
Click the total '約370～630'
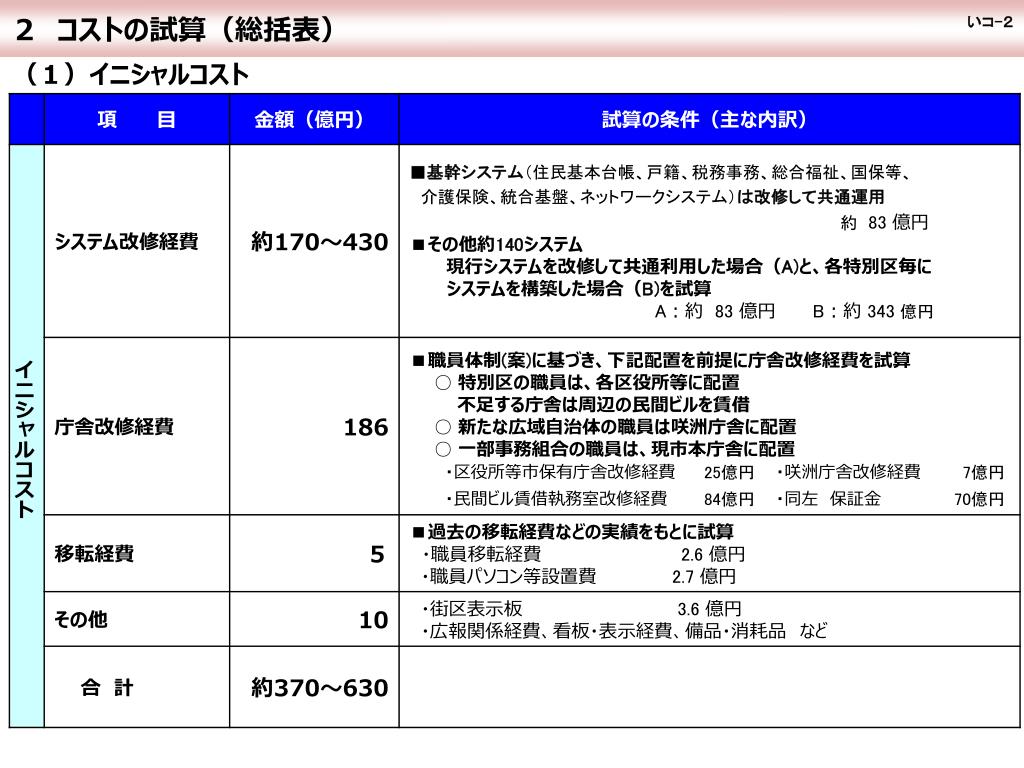(x=320, y=688)
